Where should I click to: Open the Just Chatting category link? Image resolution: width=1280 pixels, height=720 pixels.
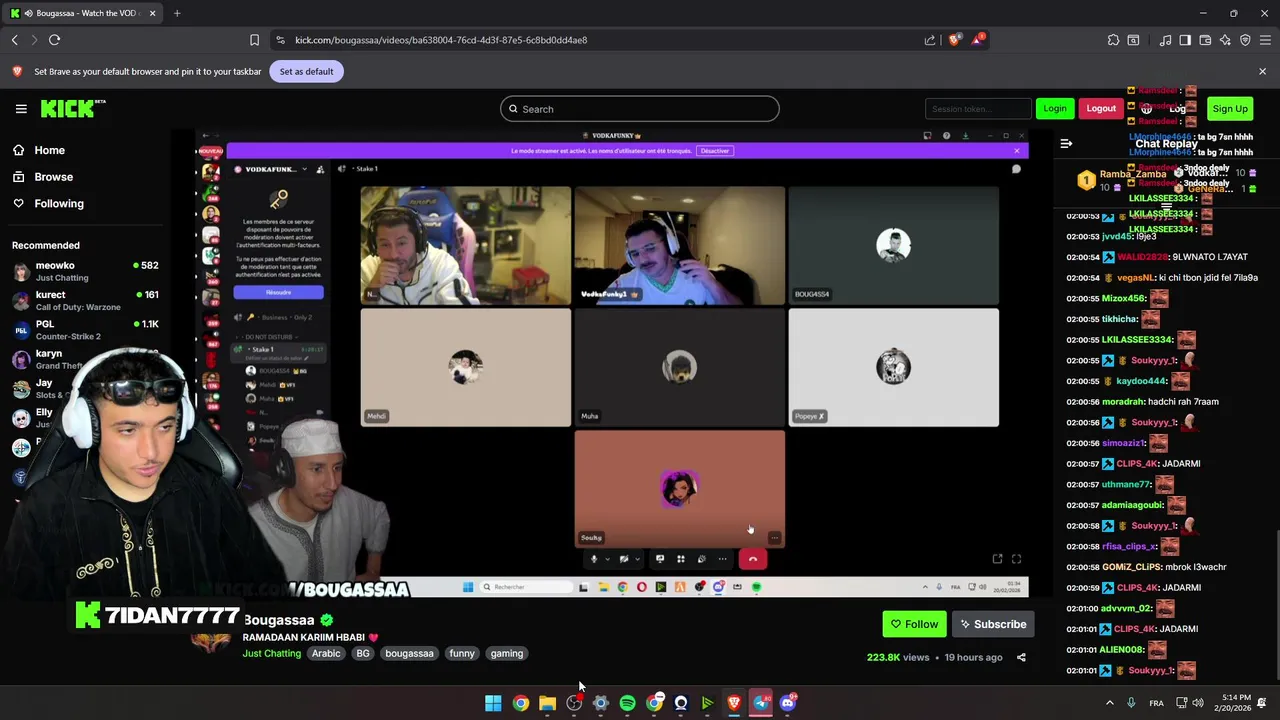[271, 653]
